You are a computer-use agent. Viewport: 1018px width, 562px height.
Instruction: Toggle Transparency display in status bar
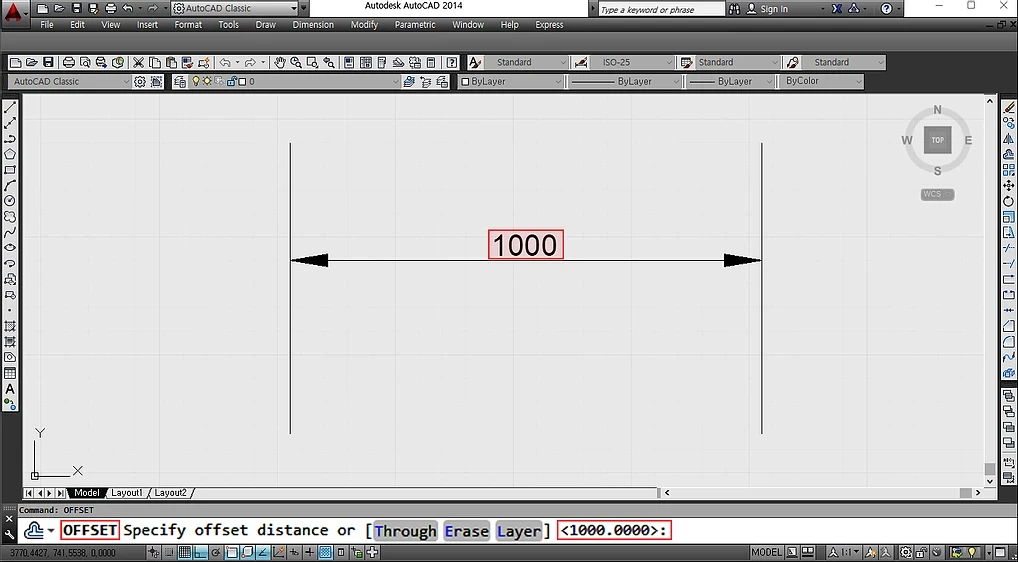click(325, 553)
